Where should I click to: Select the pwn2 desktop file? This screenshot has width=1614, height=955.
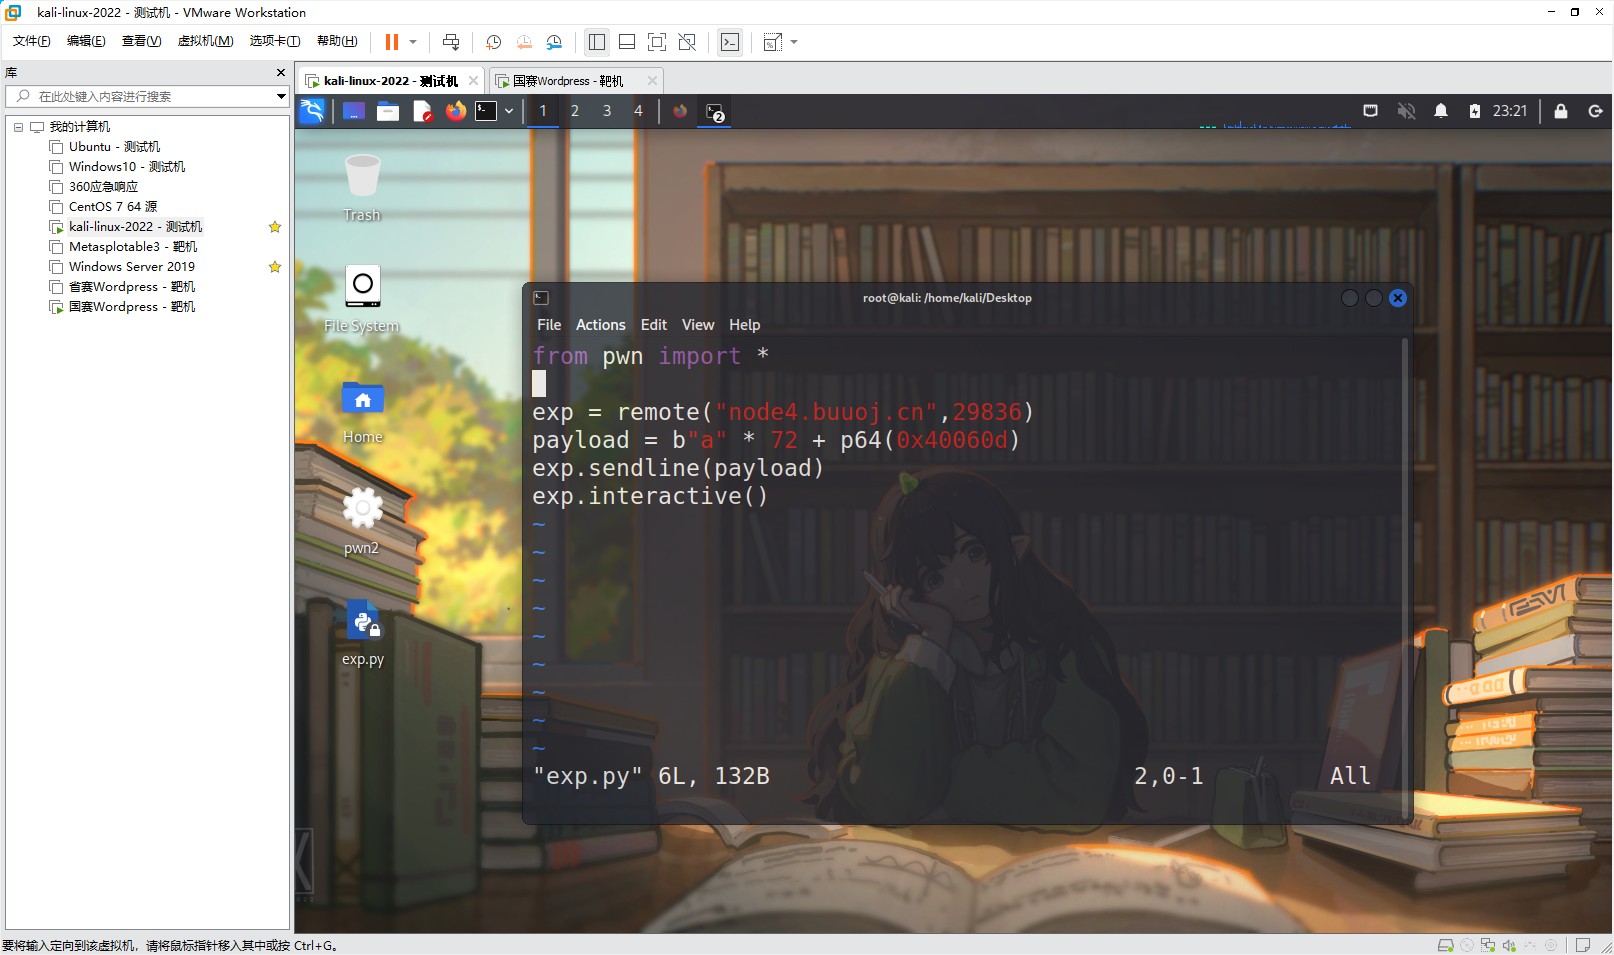(x=362, y=521)
